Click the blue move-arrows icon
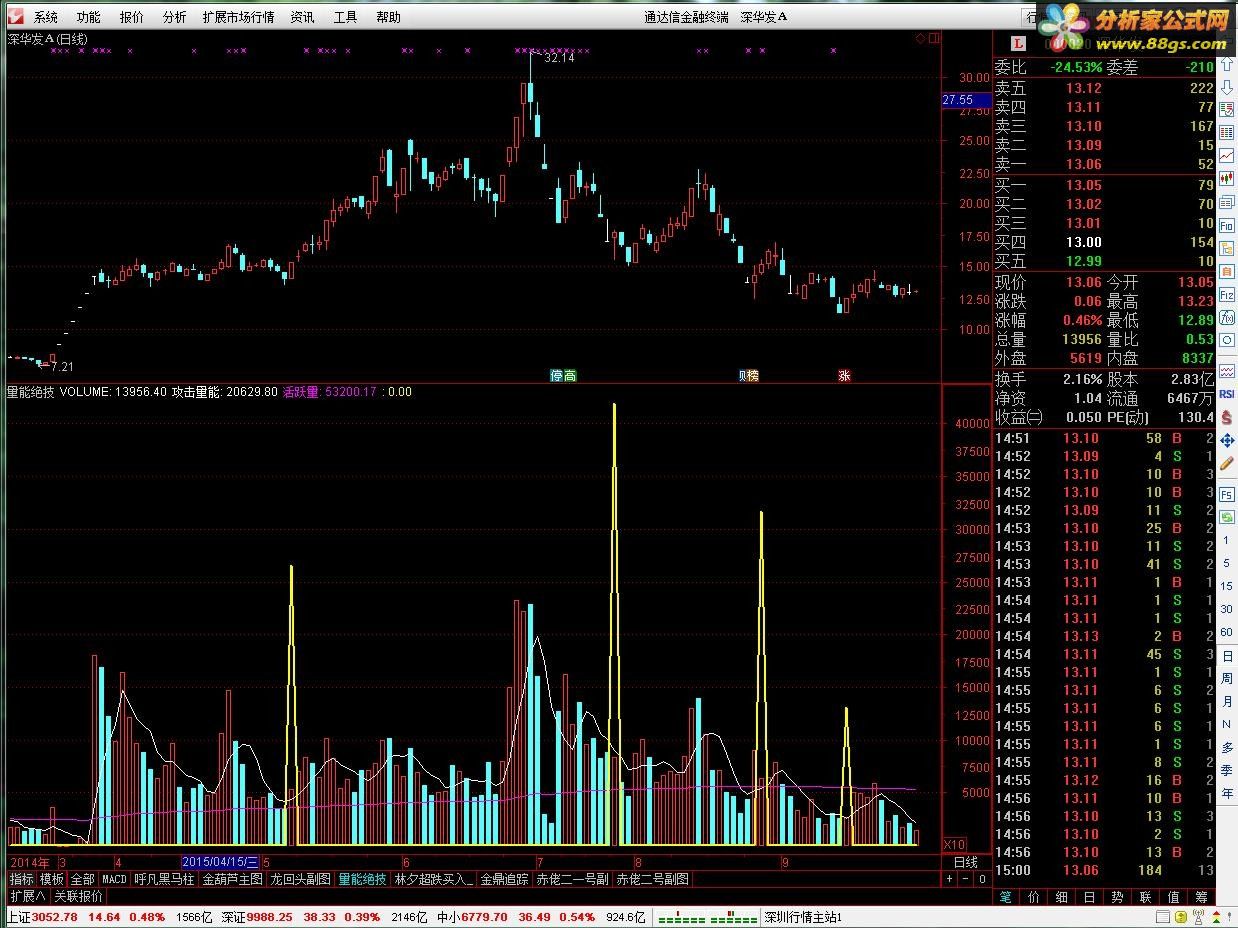The image size is (1238, 928). pos(1226,441)
